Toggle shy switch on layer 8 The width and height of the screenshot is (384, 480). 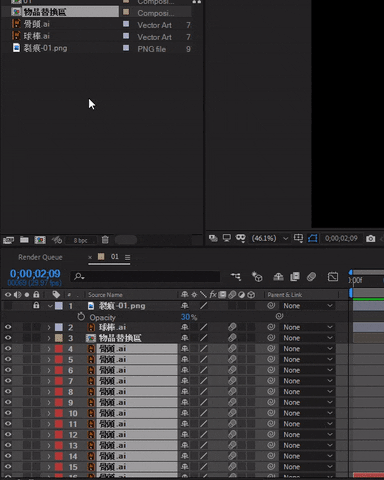tap(184, 392)
